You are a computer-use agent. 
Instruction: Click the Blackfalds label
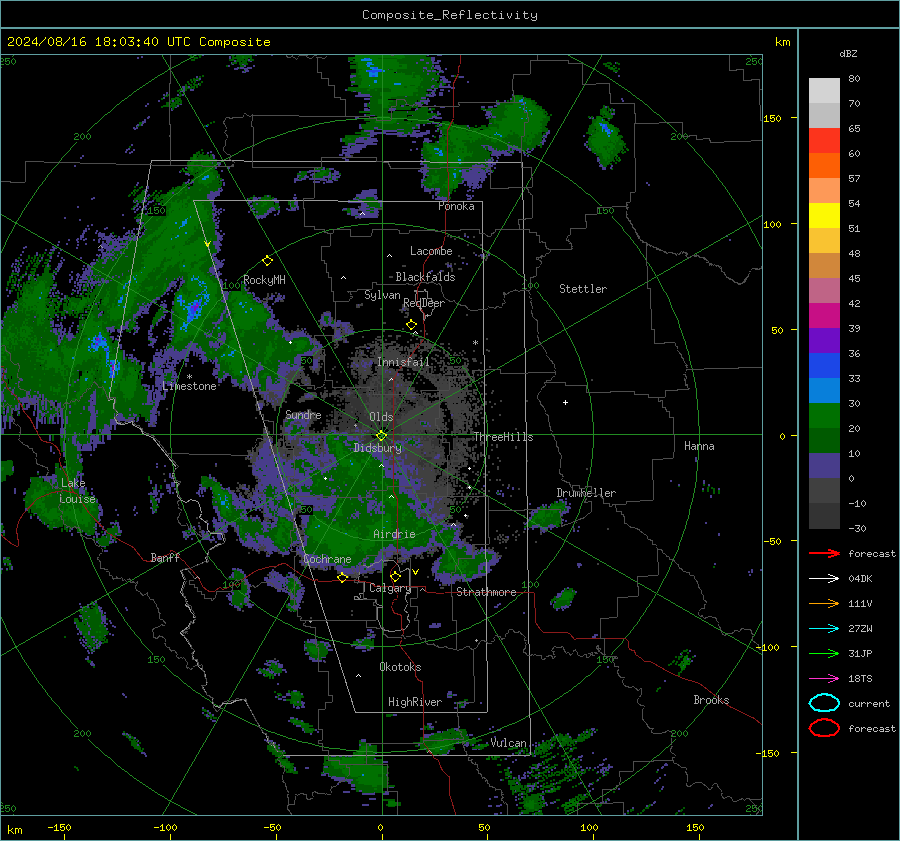pos(425,277)
